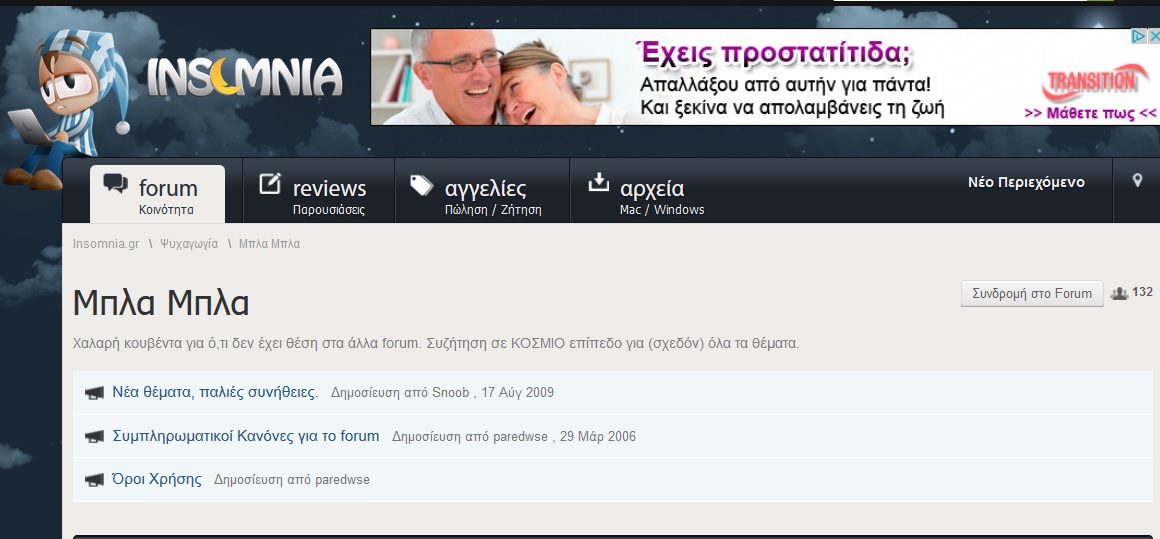Click the Μπλα Μπλα page heading
This screenshot has width=1160, height=539.
161,303
